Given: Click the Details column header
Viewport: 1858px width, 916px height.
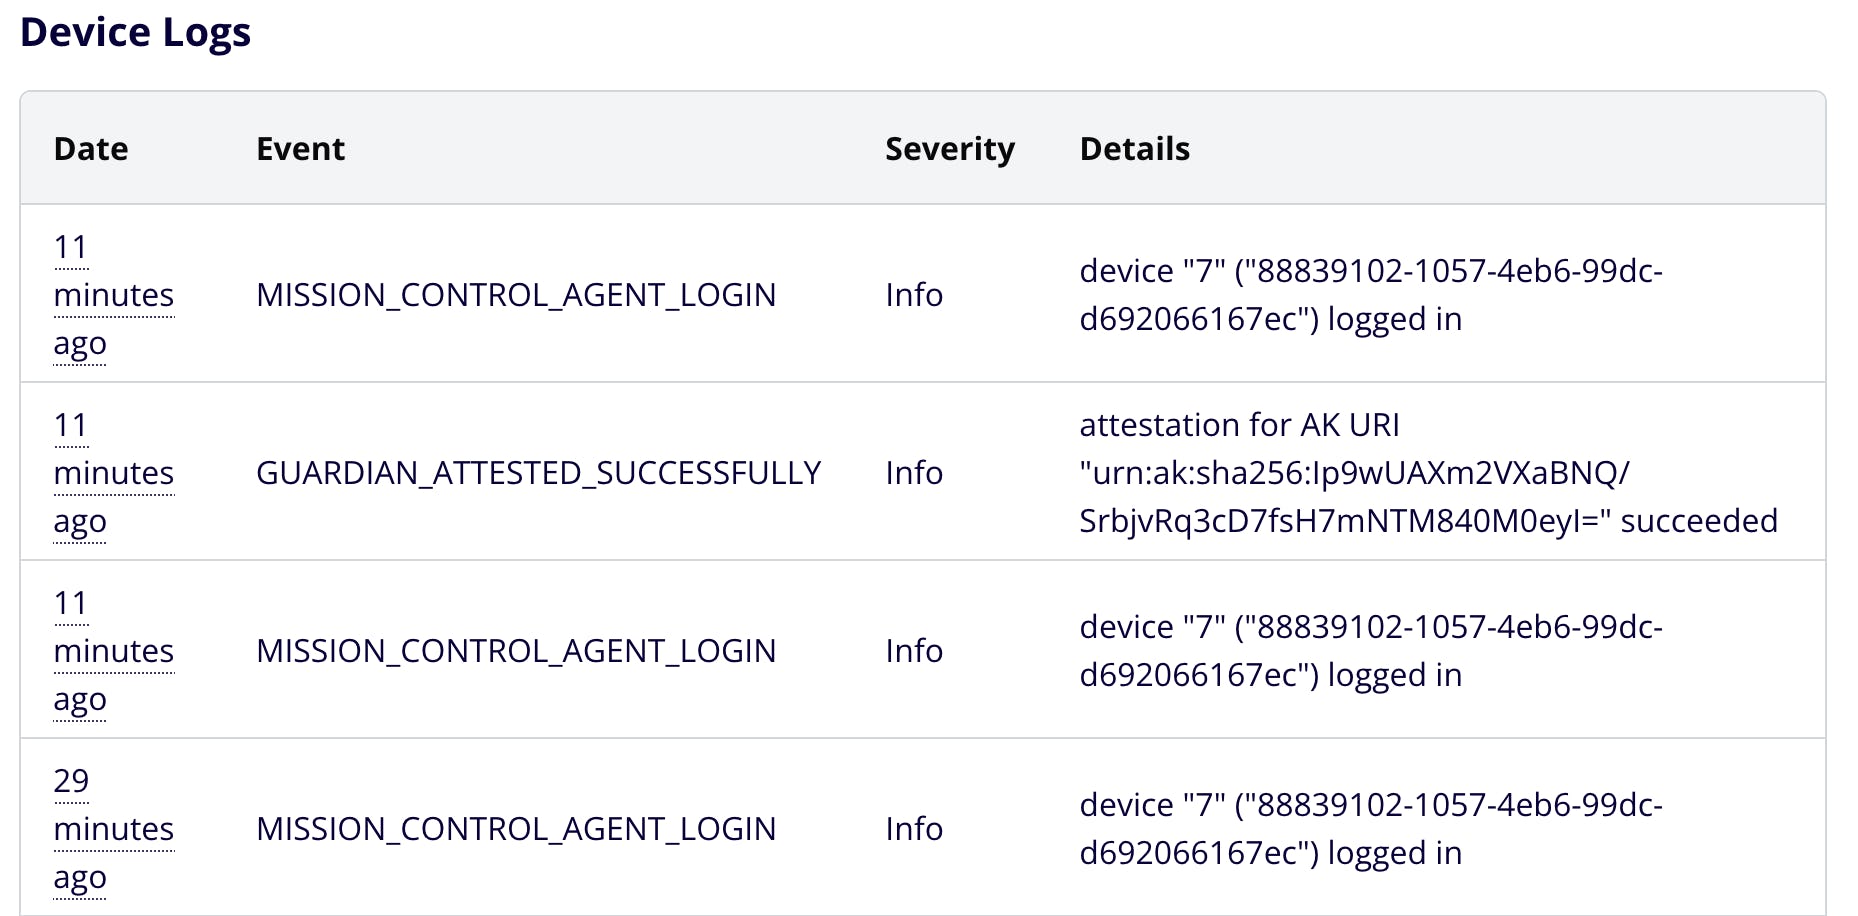Looking at the screenshot, I should coord(1134,148).
